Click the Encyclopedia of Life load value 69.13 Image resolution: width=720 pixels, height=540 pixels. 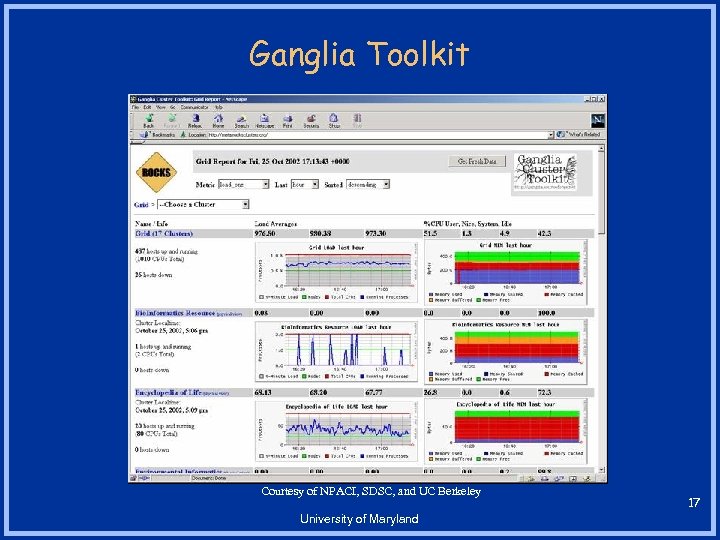(263, 393)
